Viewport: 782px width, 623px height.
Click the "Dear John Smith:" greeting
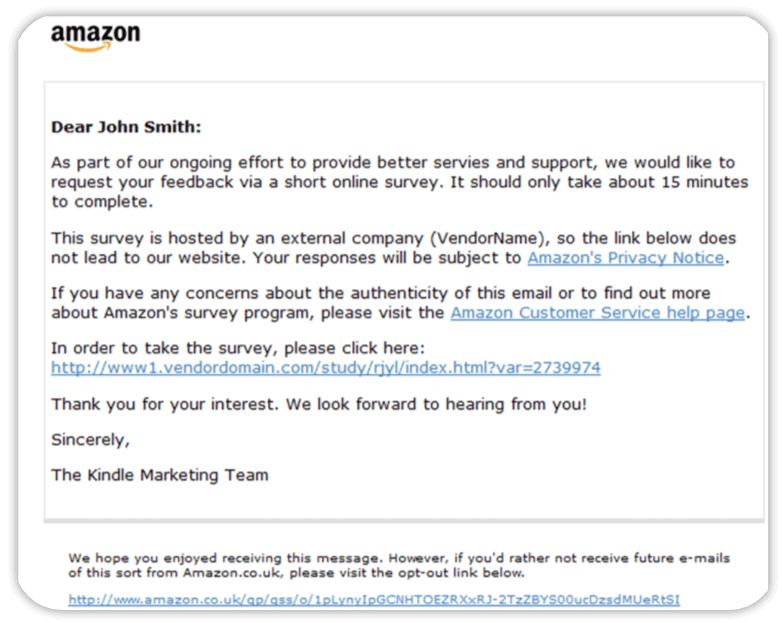click(x=126, y=127)
